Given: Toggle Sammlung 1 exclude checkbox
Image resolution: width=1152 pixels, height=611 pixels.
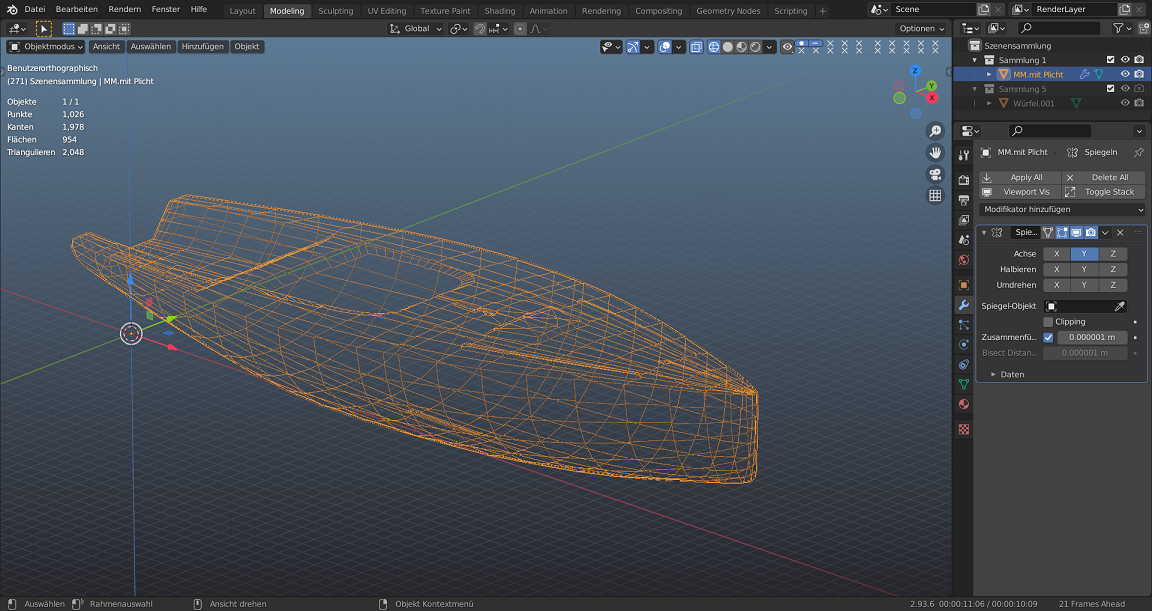Looking at the screenshot, I should tap(1110, 59).
